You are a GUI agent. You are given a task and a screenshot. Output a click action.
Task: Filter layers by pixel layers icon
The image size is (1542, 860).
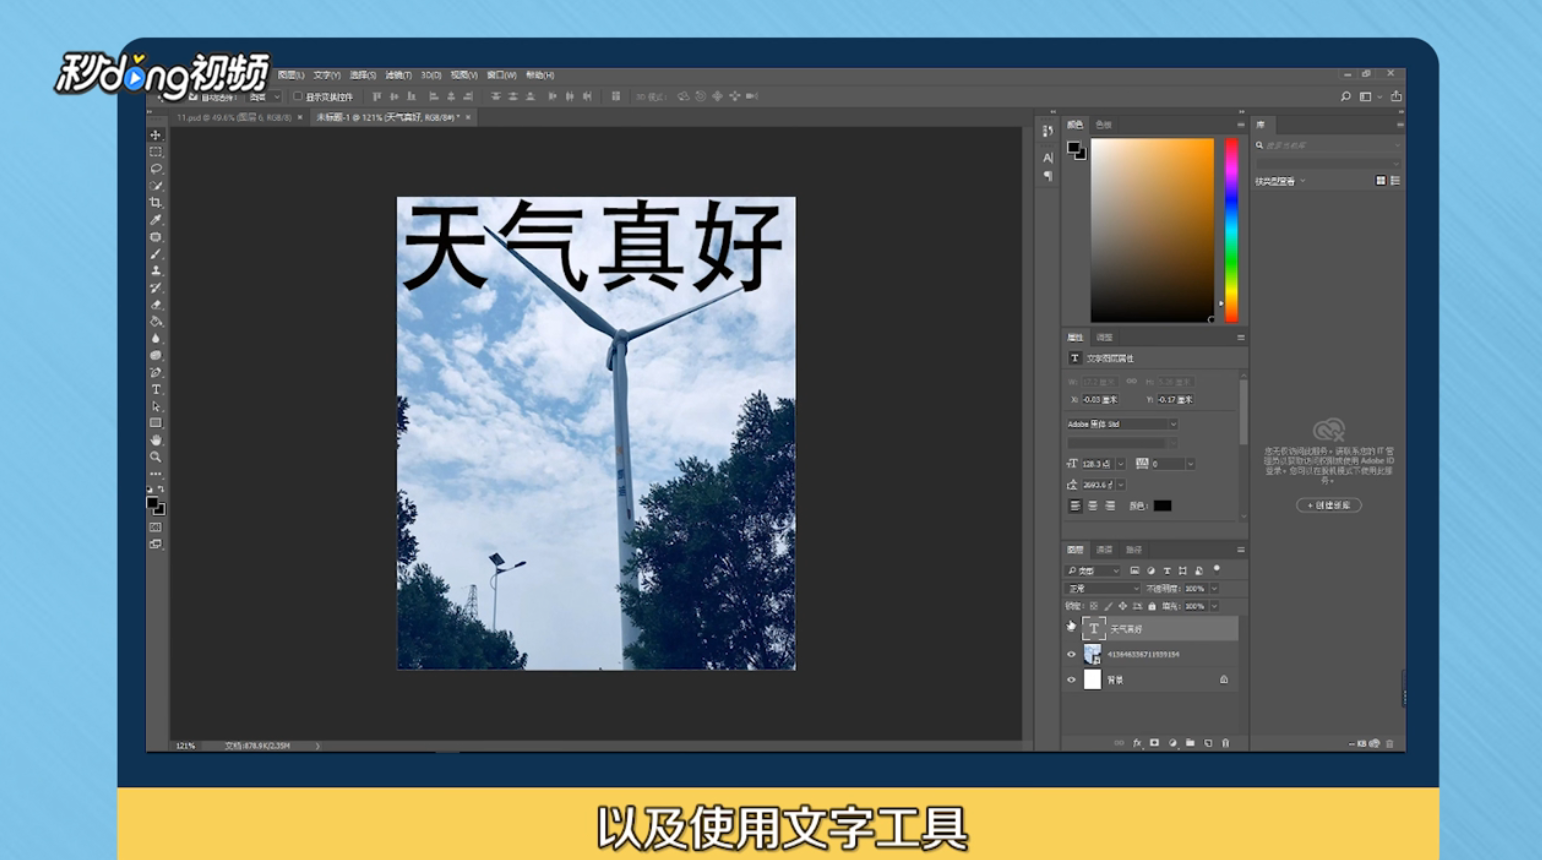(x=1134, y=571)
